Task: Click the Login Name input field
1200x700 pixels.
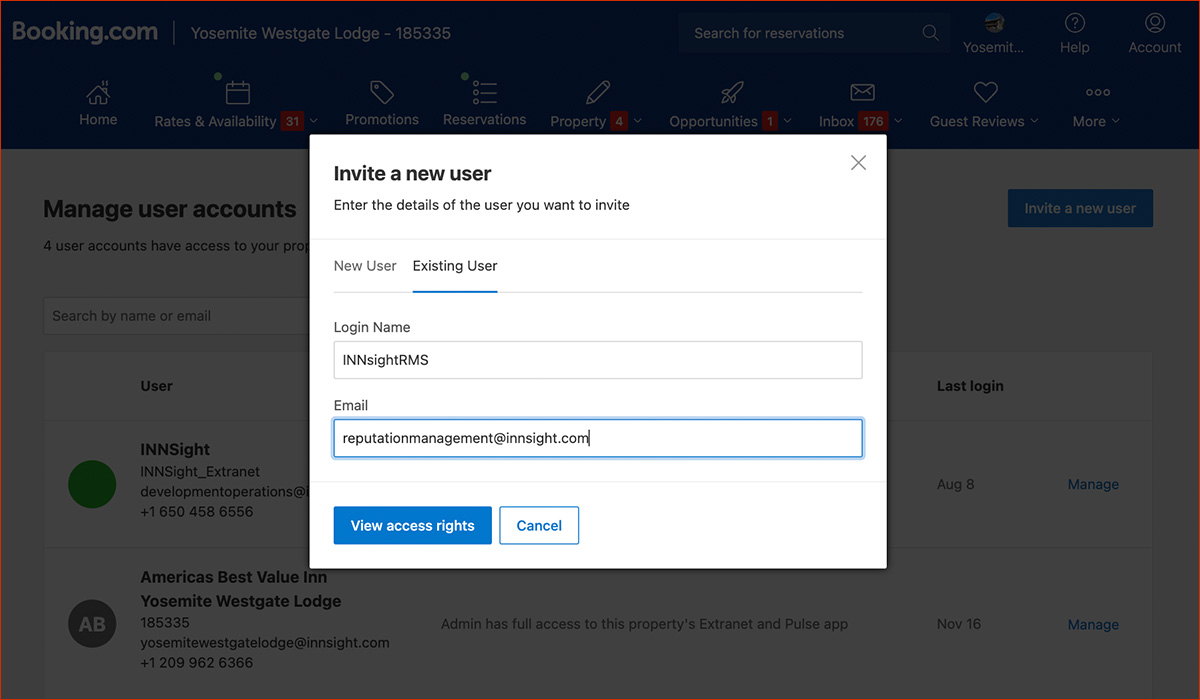Action: point(598,360)
